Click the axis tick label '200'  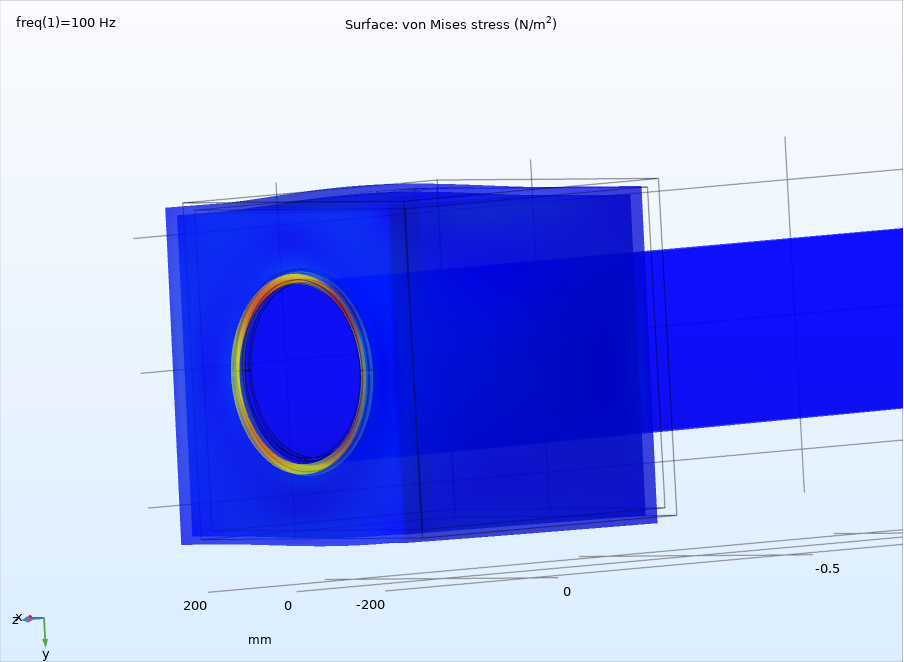195,606
